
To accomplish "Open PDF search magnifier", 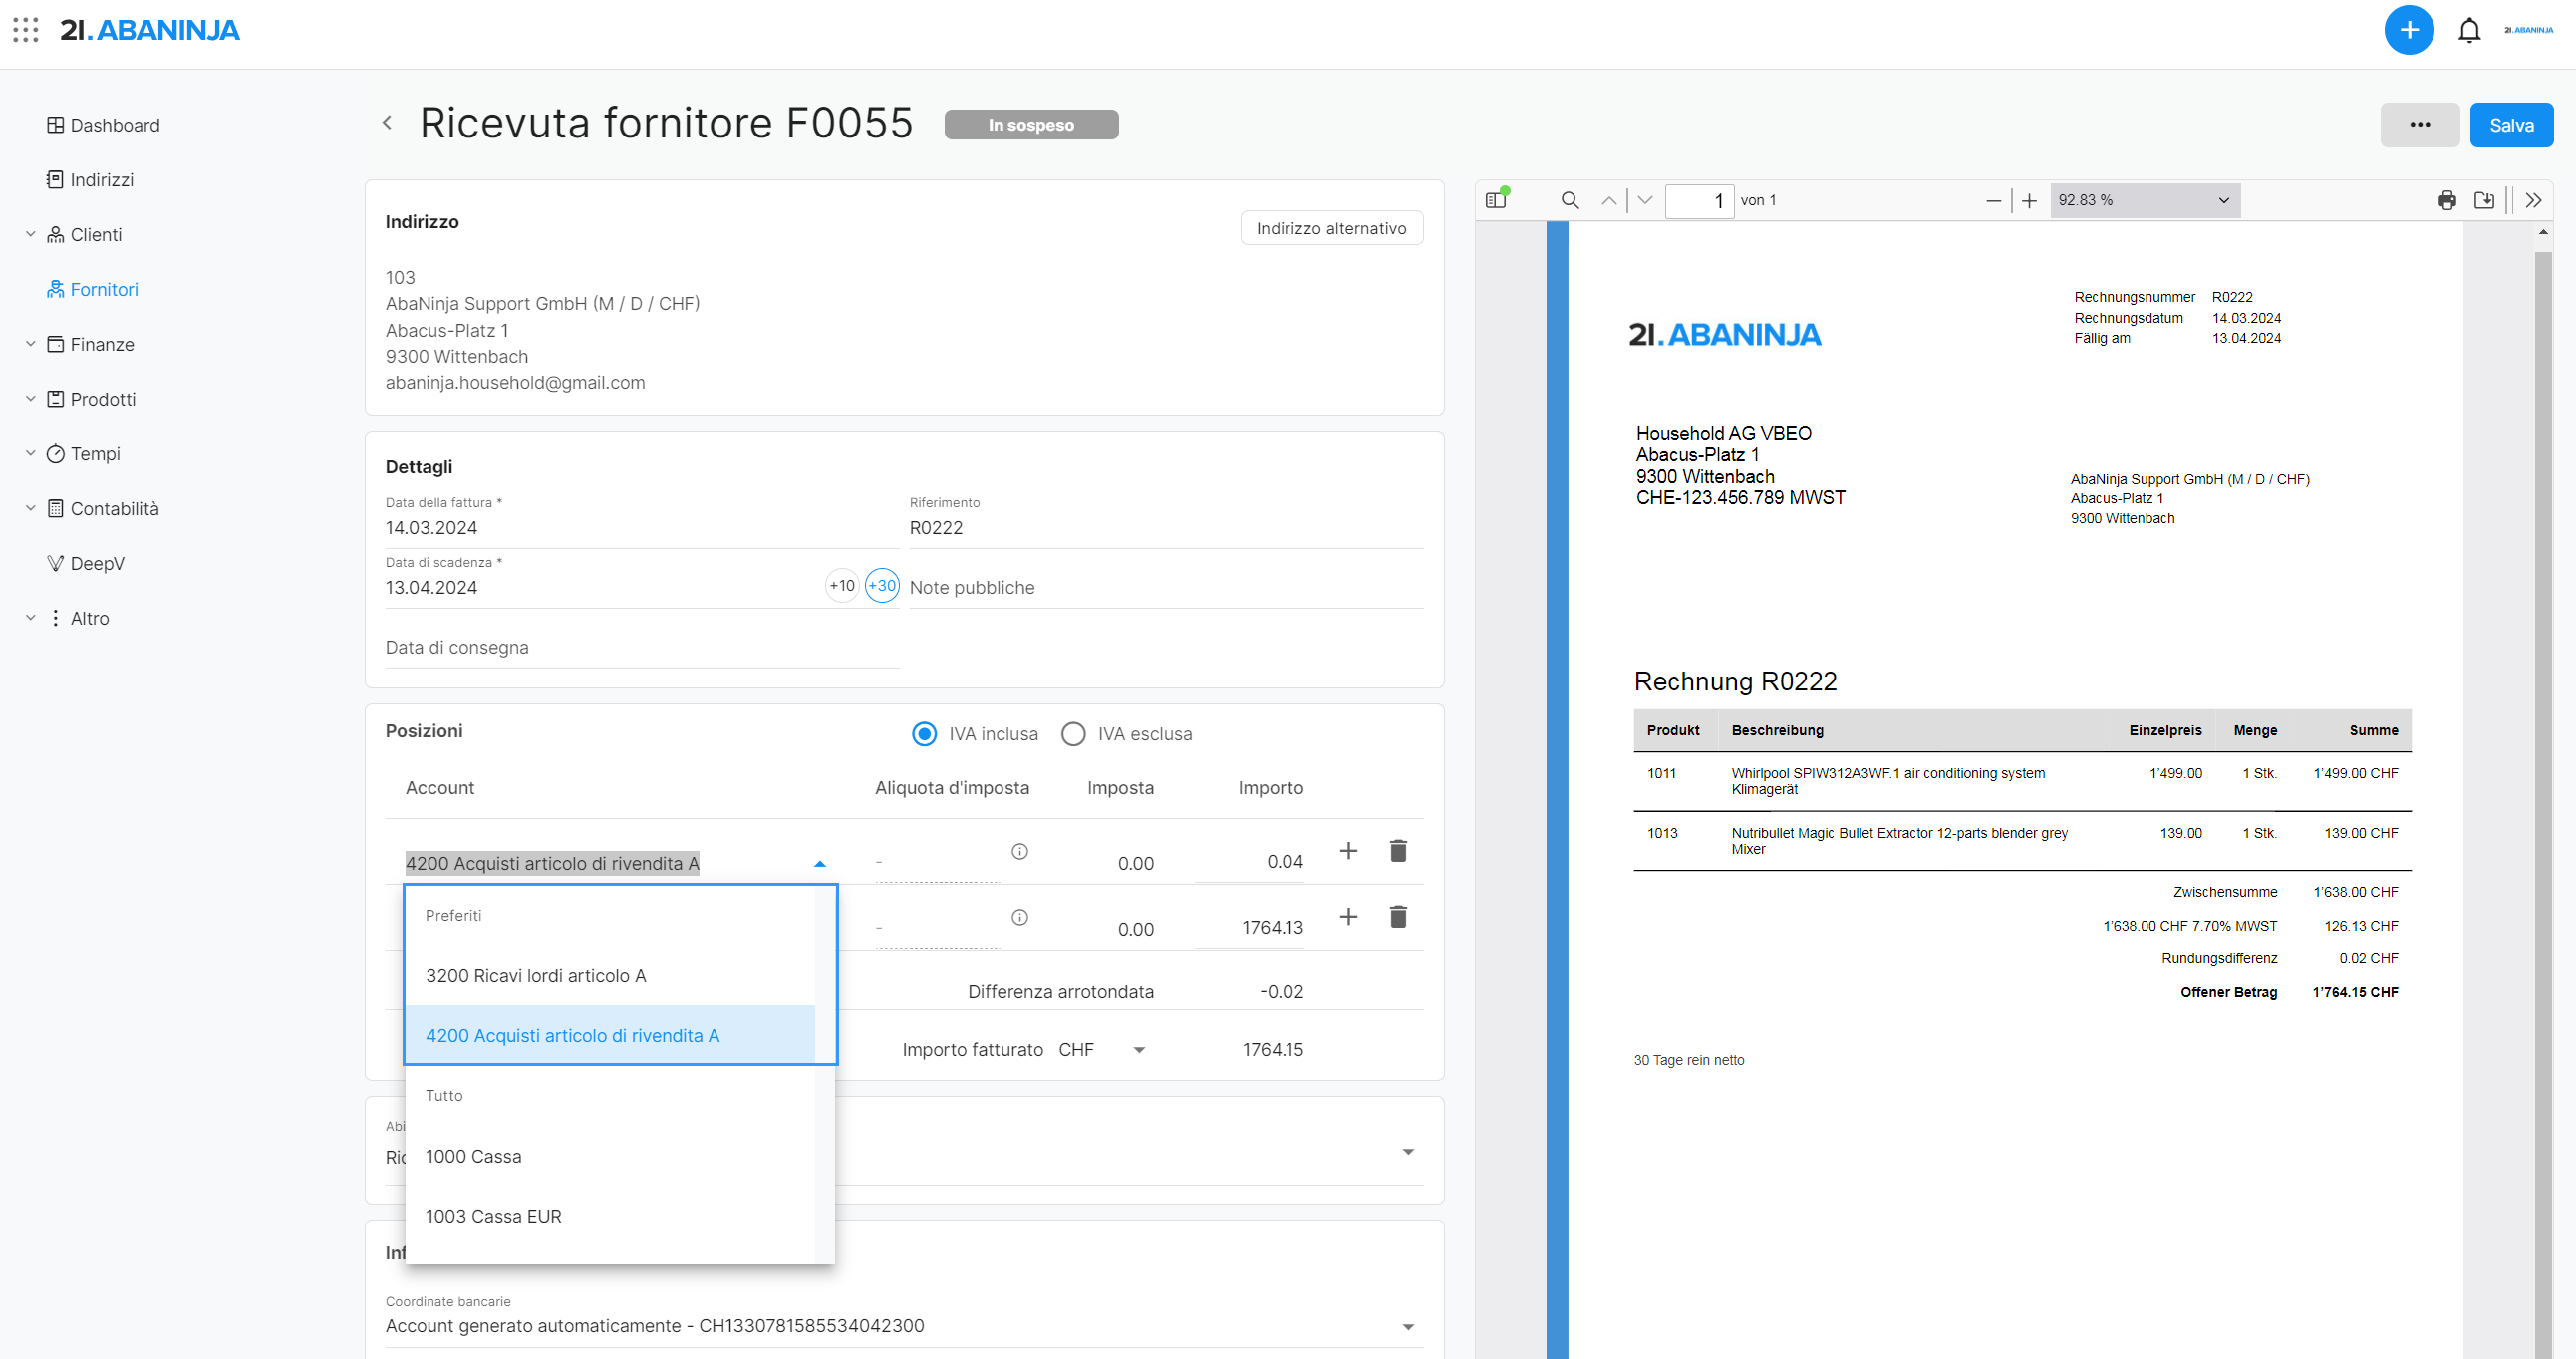I will [x=1569, y=200].
